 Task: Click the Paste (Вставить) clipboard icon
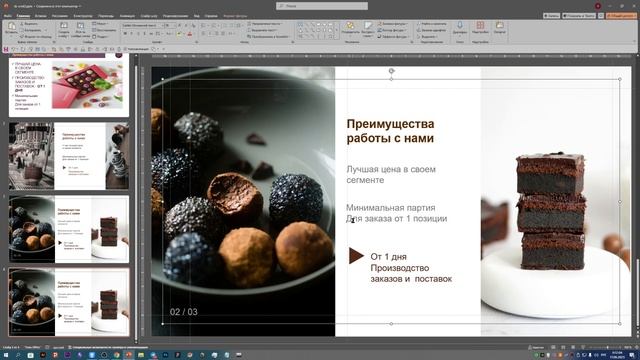pos(11,27)
